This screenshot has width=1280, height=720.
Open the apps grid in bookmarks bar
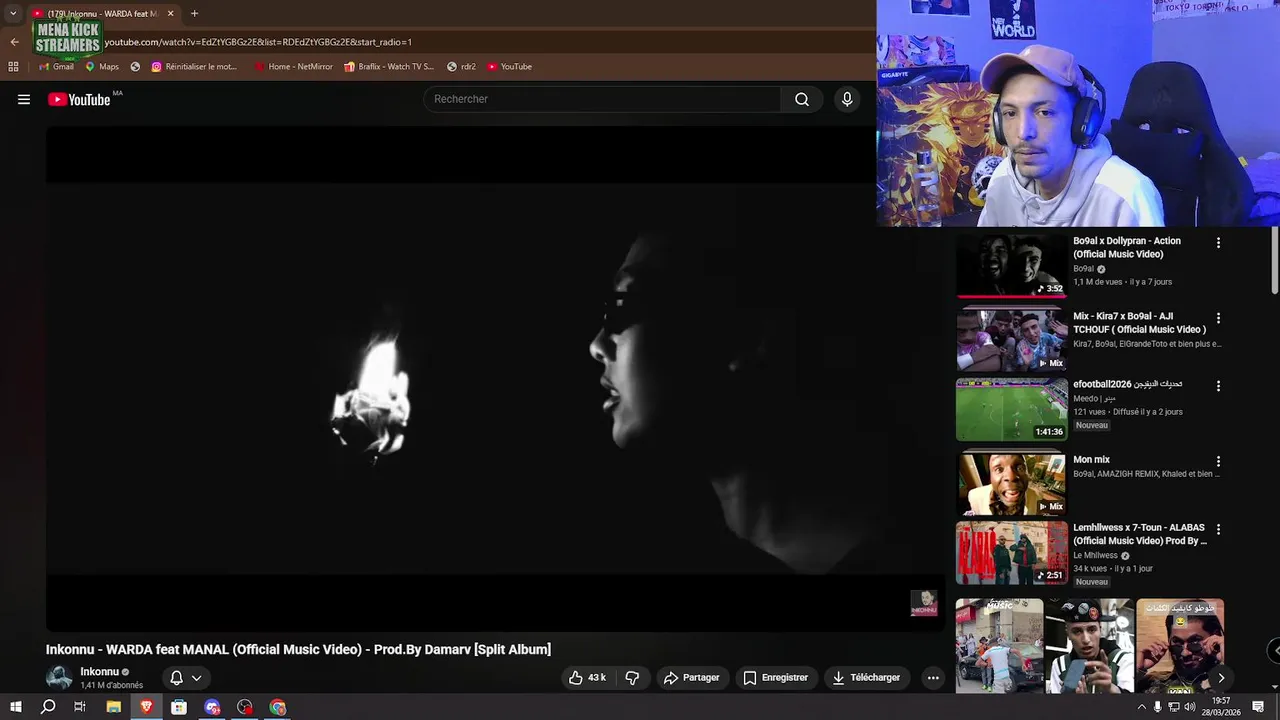tap(13, 67)
